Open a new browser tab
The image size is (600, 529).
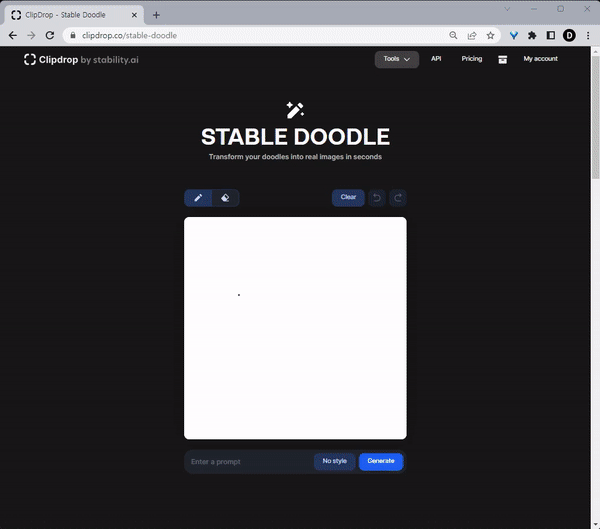coord(156,15)
